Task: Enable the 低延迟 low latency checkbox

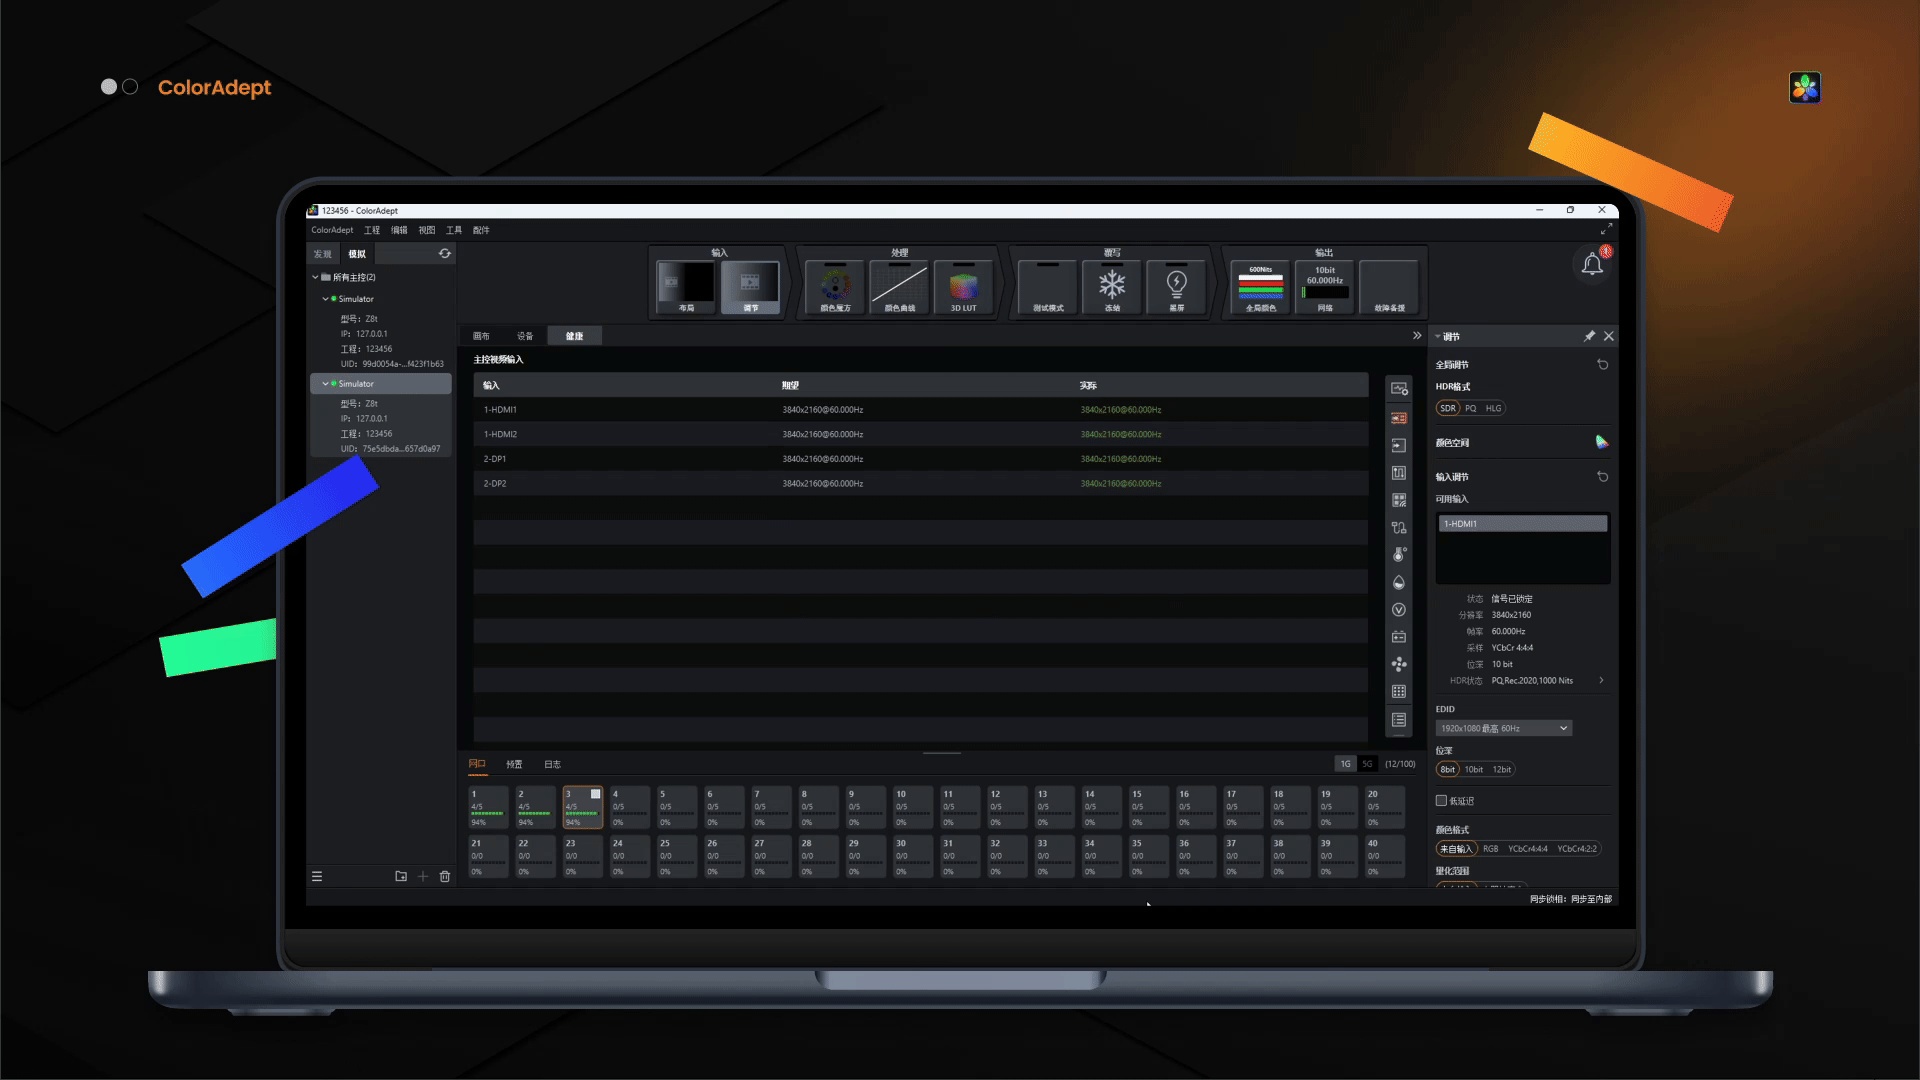Action: coord(1441,801)
